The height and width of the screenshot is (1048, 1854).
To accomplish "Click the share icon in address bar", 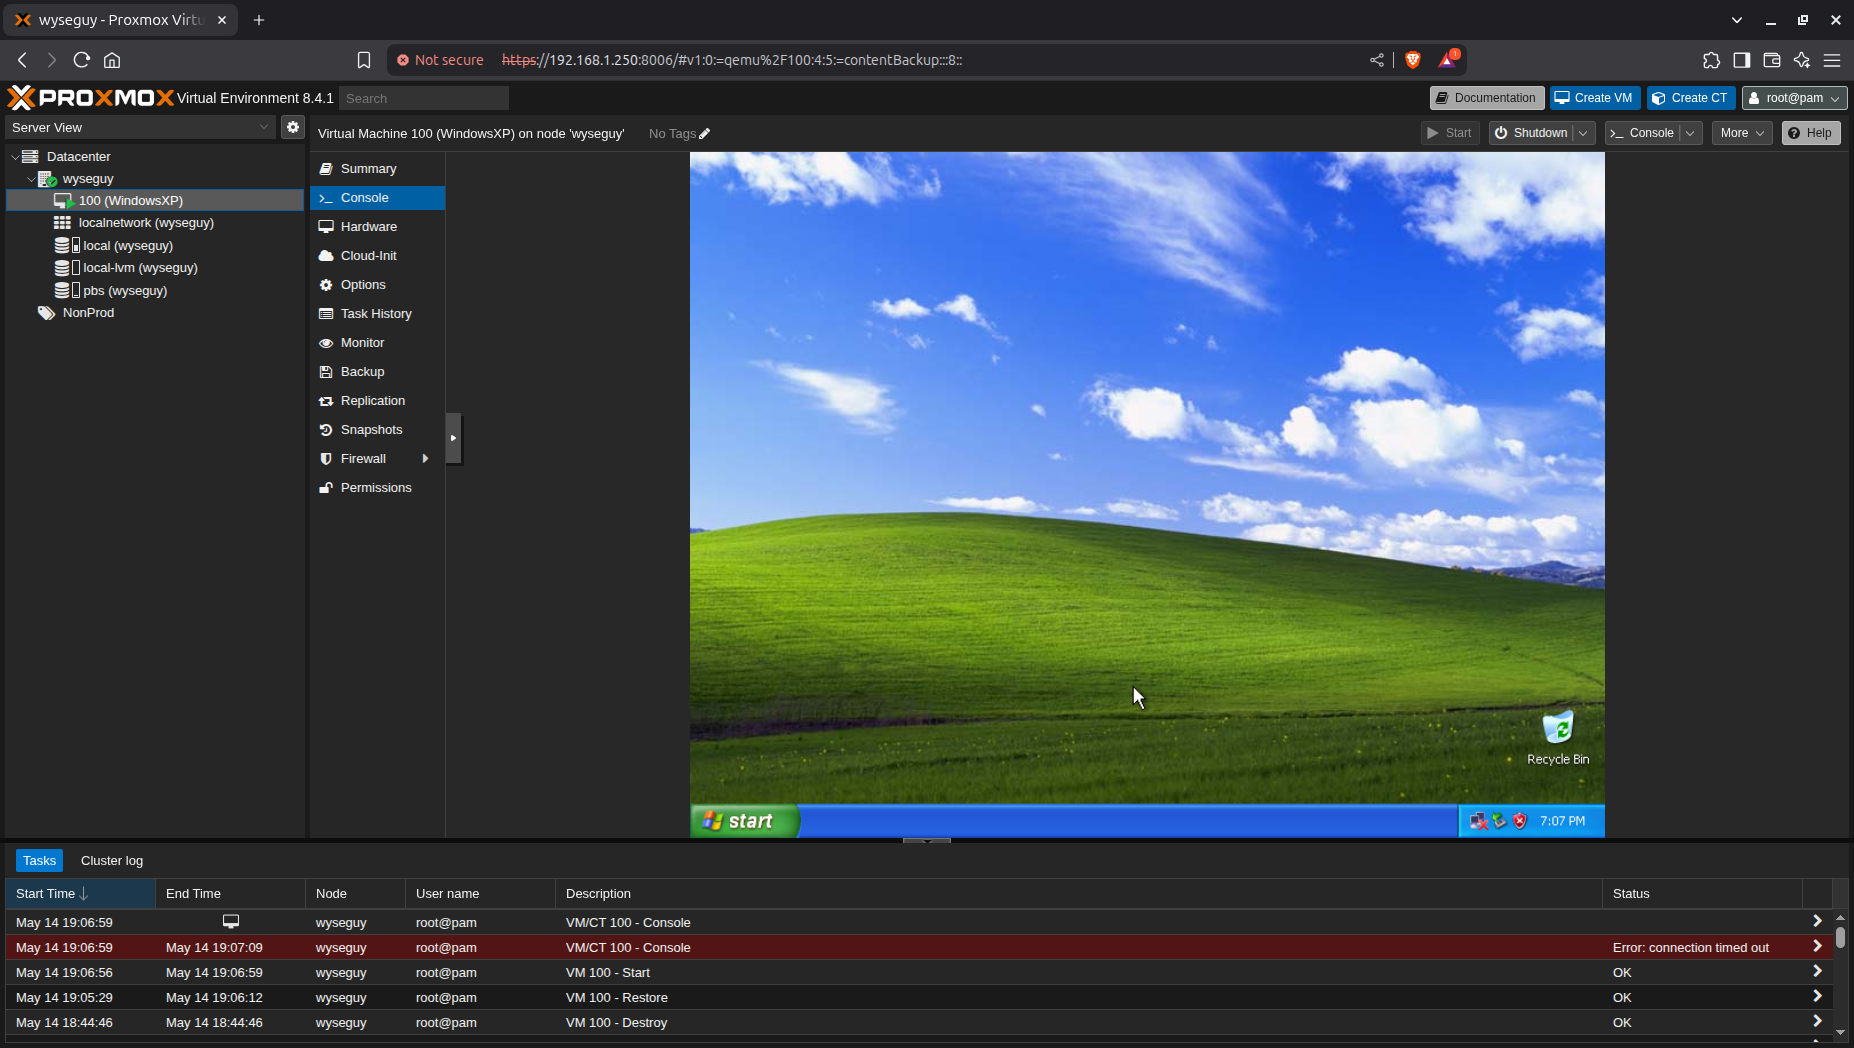I will coord(1377,60).
